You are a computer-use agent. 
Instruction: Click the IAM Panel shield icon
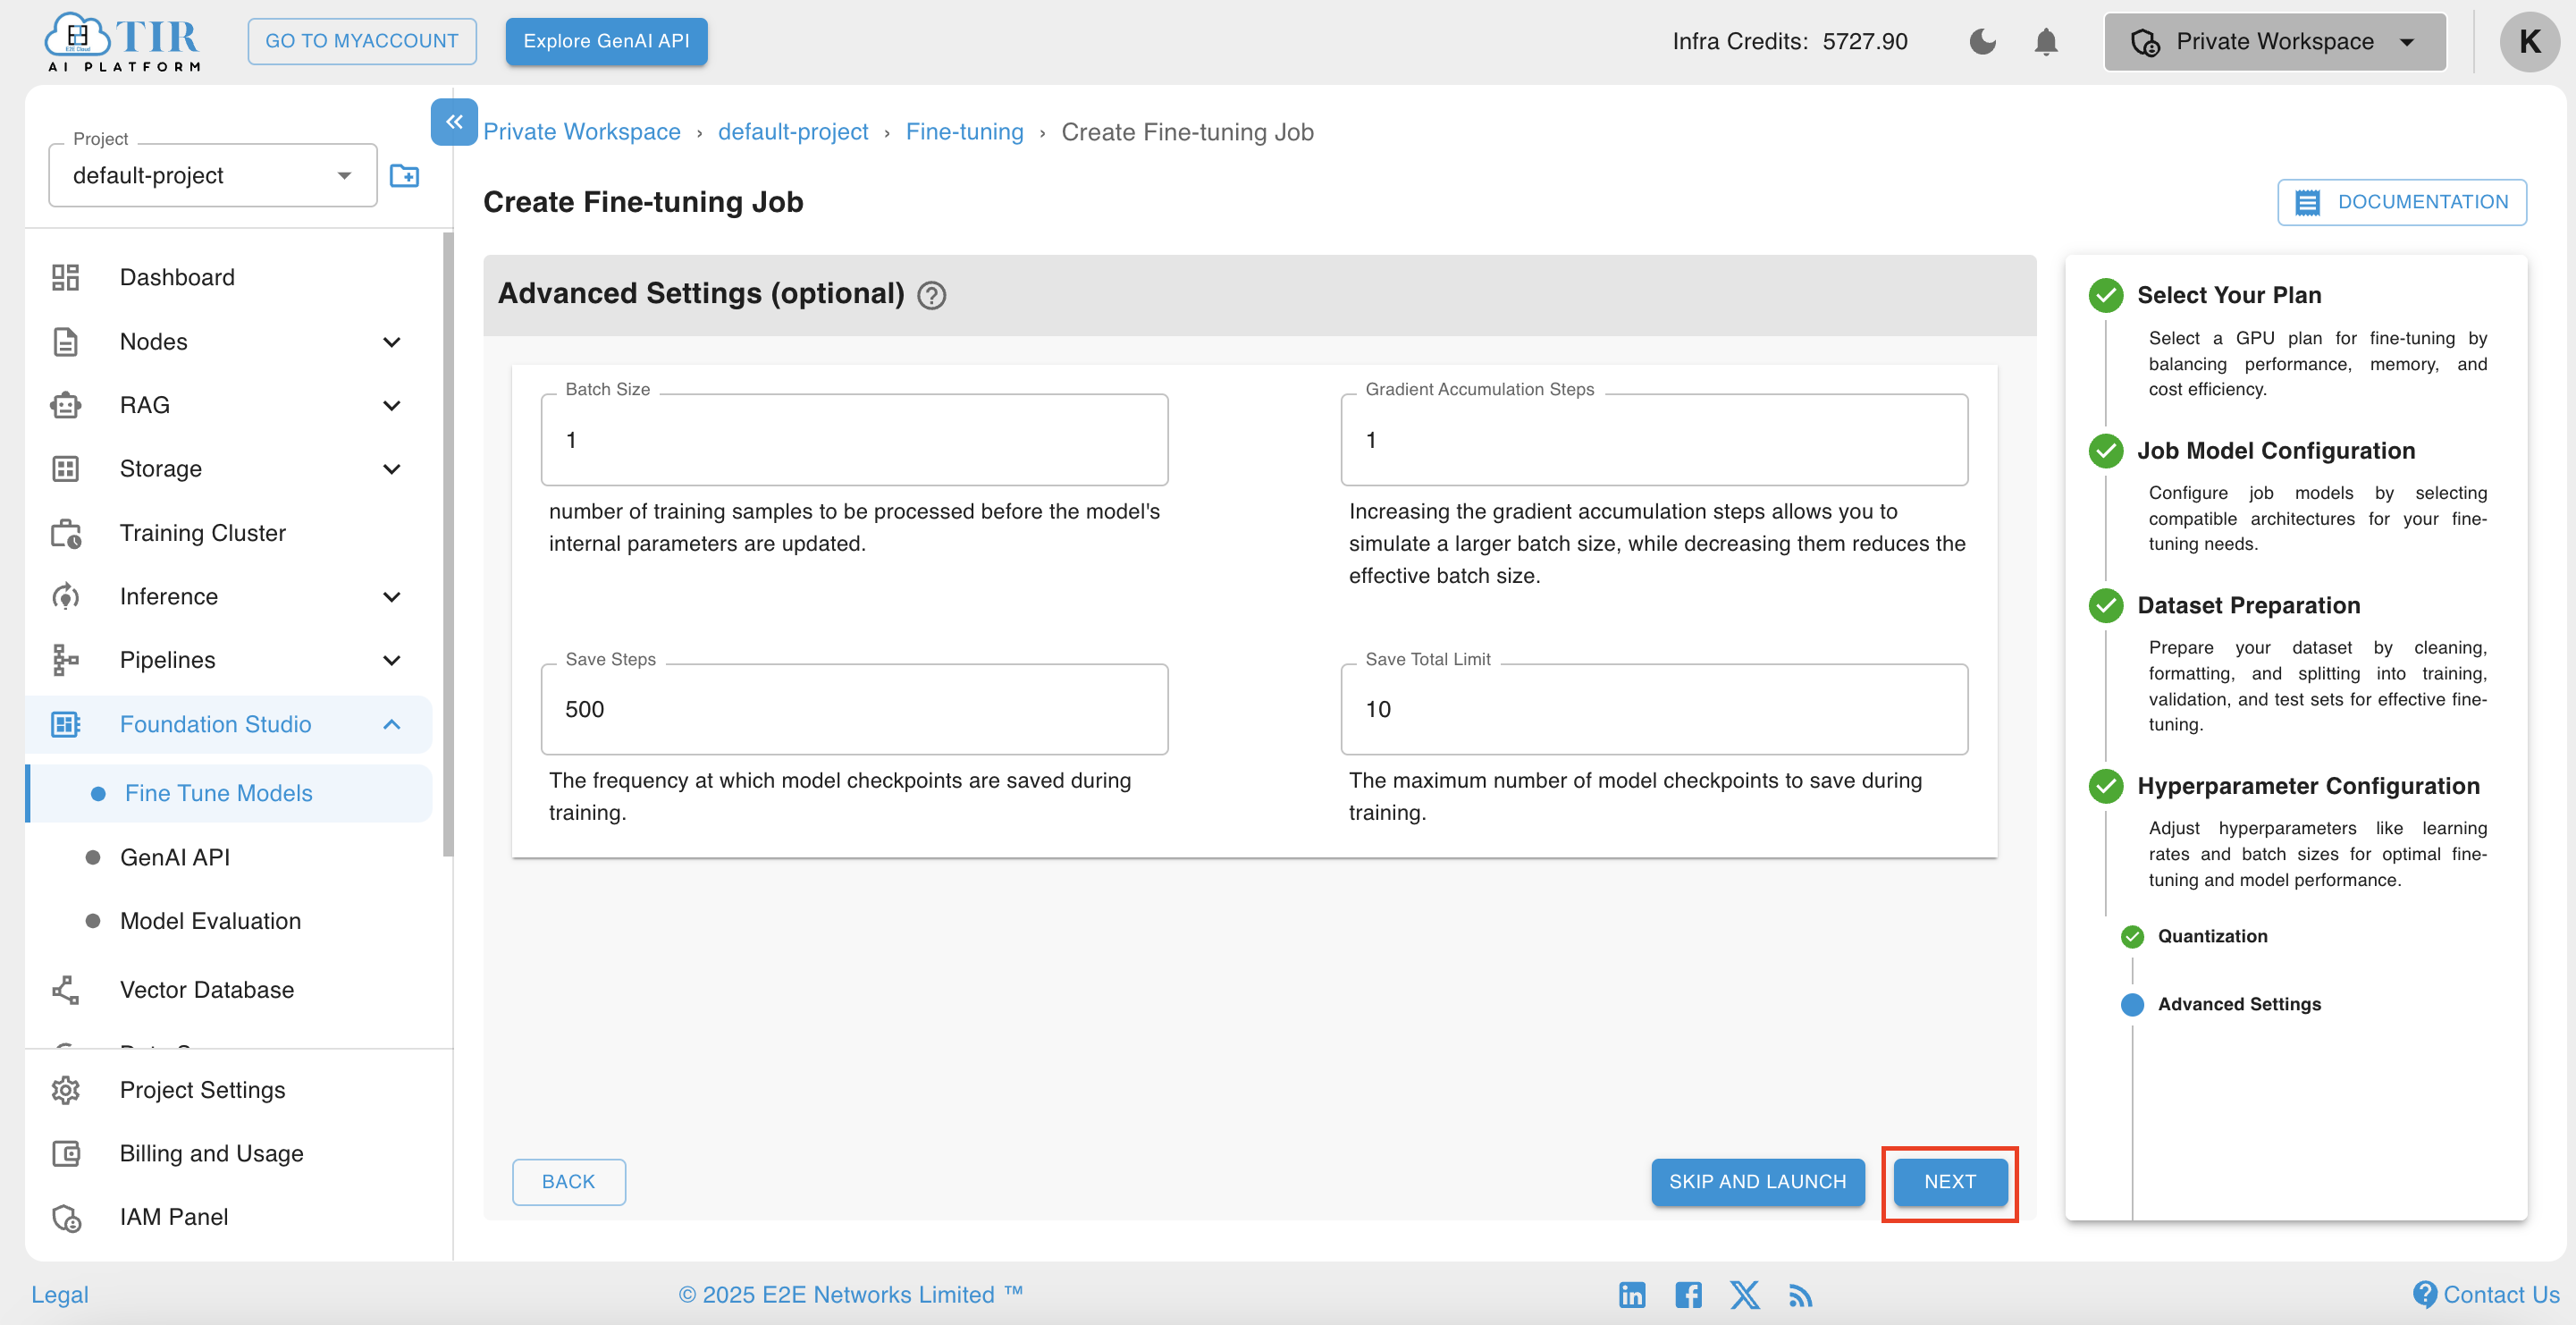click(66, 1217)
